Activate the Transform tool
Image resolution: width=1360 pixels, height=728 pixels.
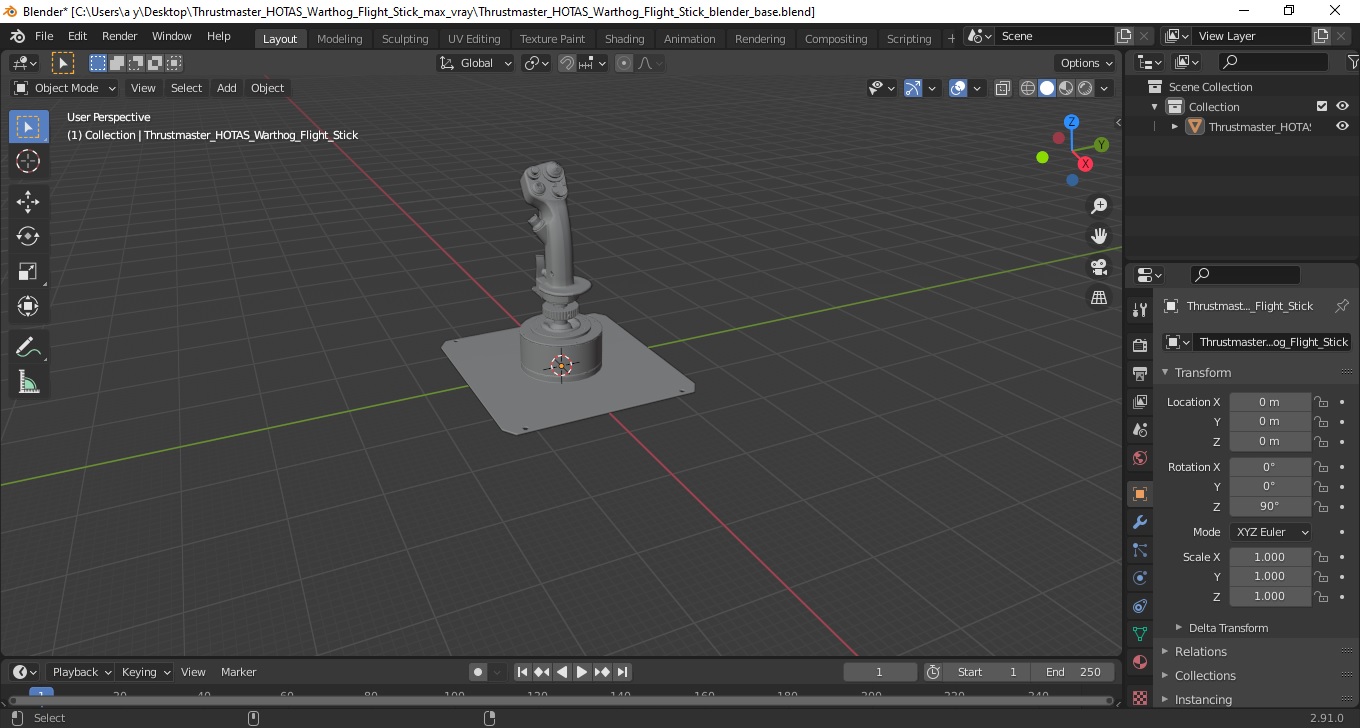(x=28, y=306)
